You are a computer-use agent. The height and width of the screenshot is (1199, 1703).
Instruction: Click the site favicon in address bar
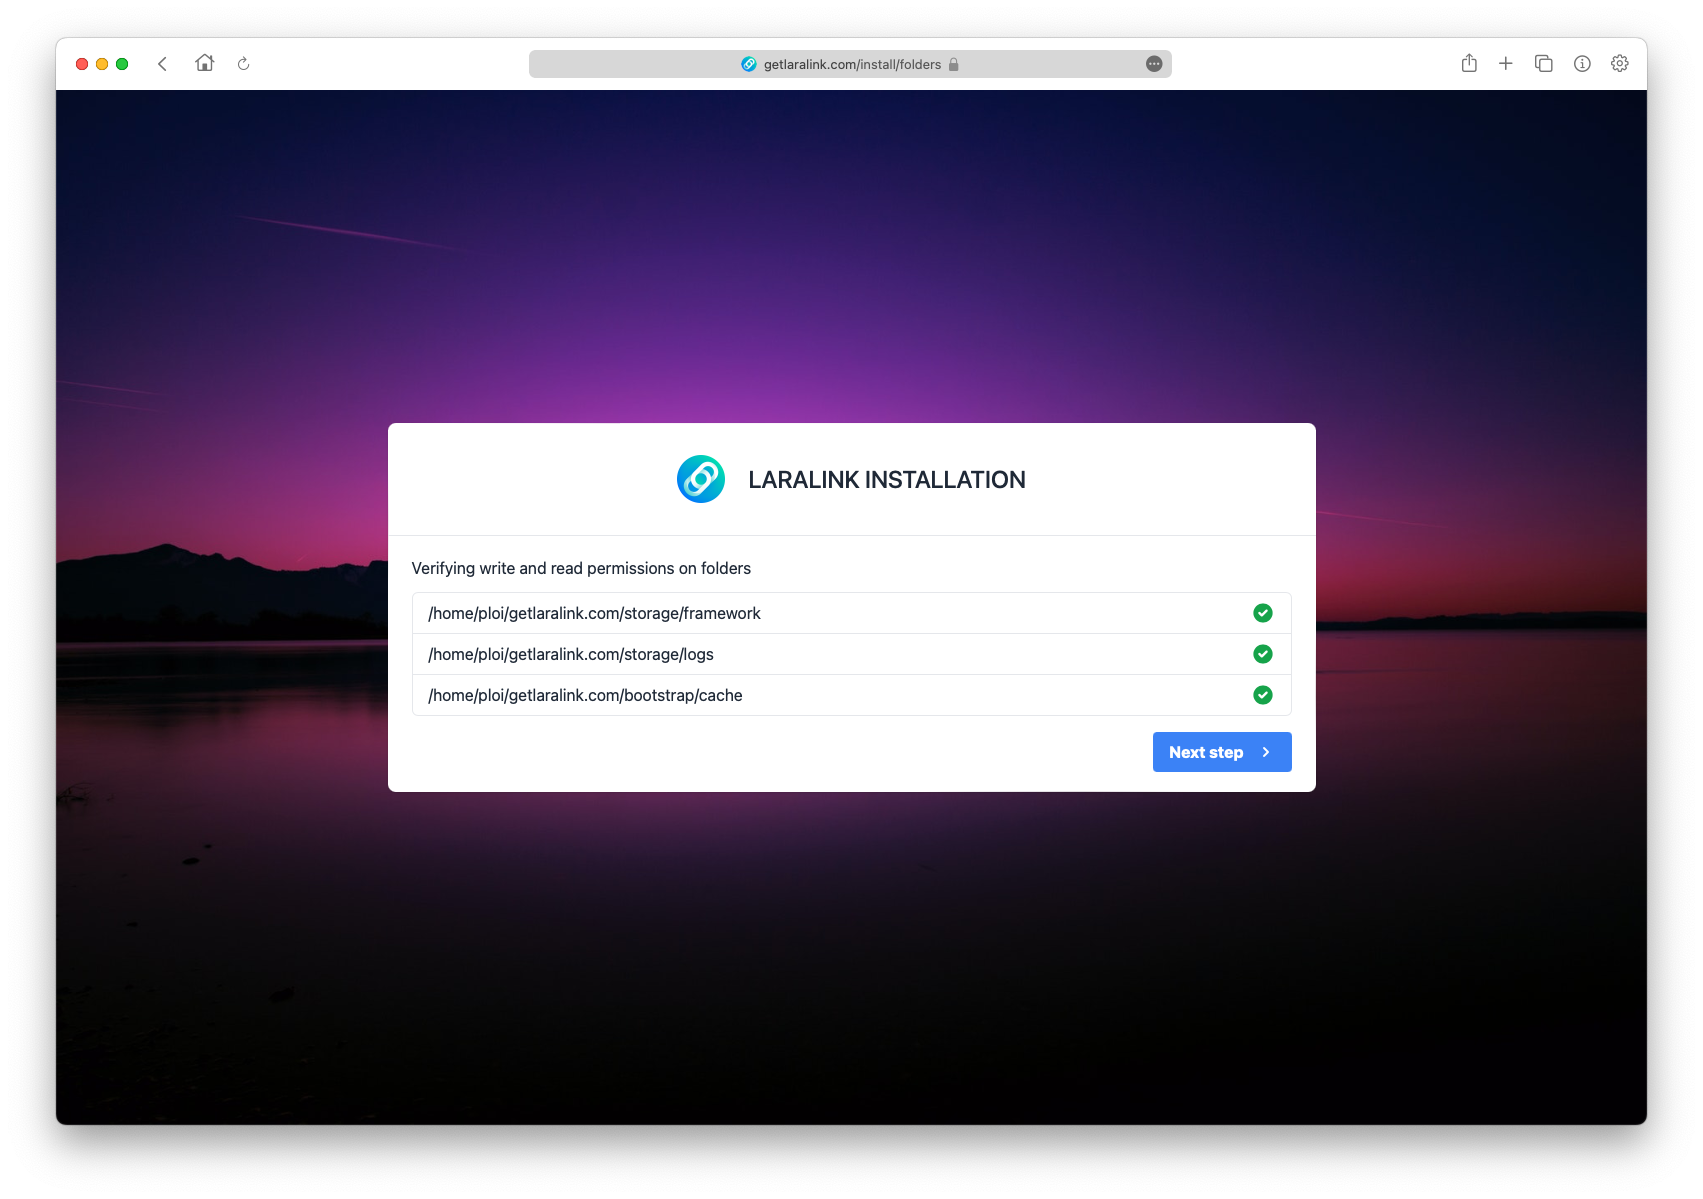click(x=748, y=64)
